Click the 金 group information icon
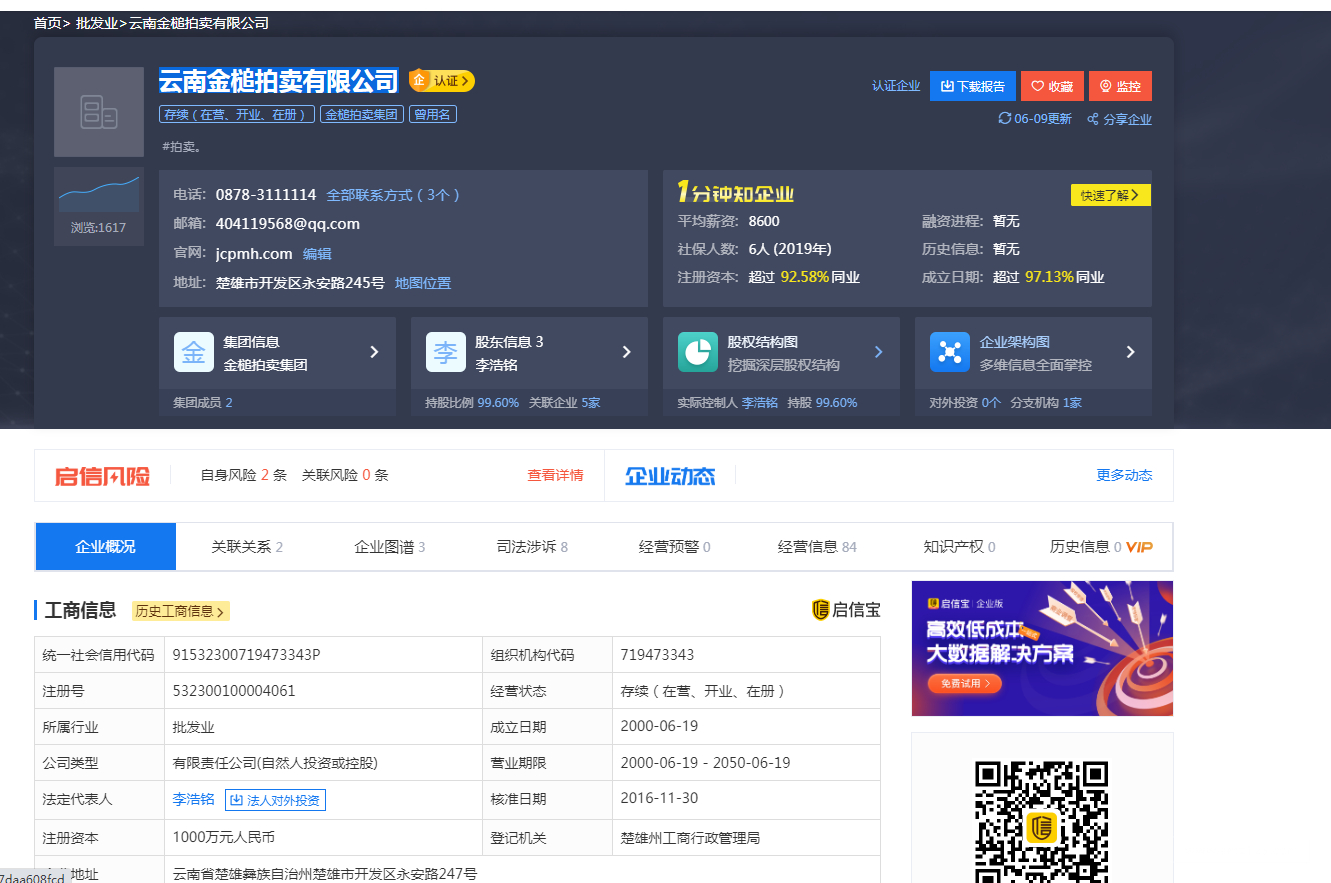1331x883 pixels. pos(194,352)
